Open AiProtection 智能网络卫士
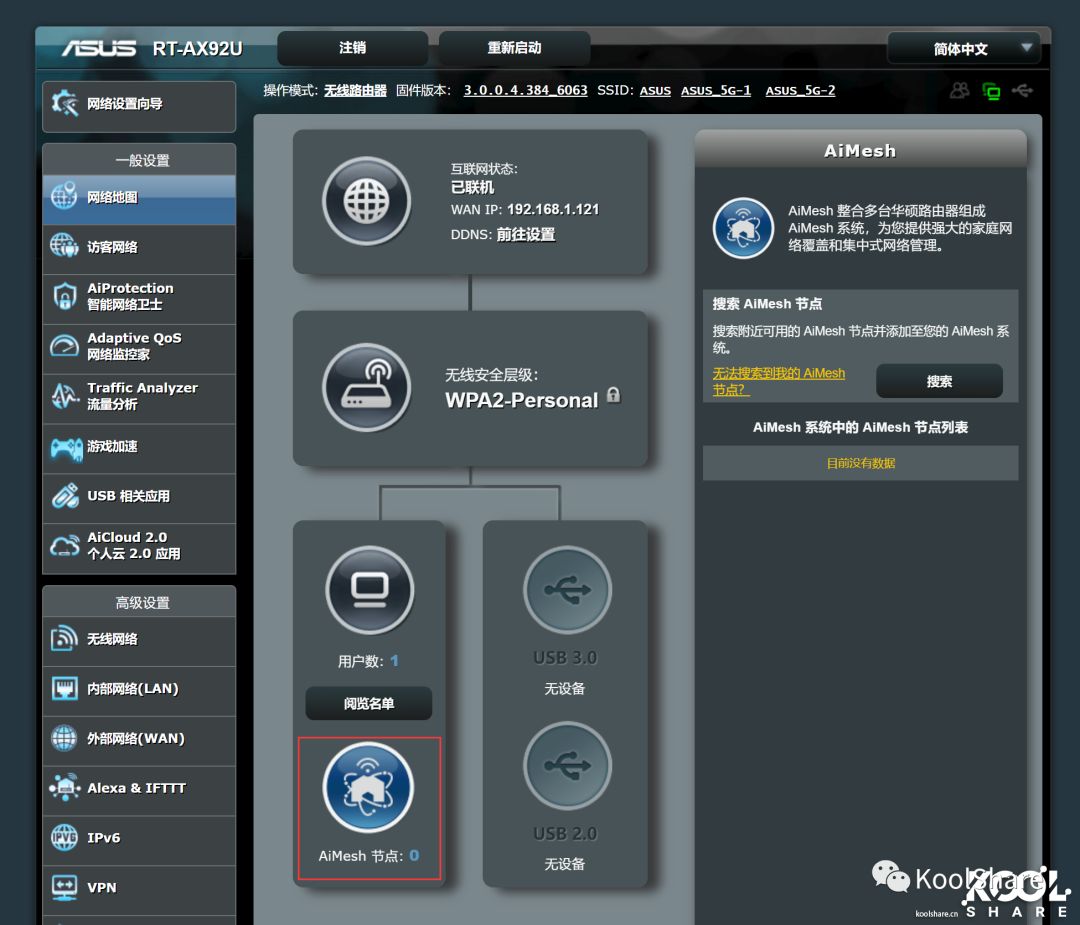 click(x=139, y=298)
